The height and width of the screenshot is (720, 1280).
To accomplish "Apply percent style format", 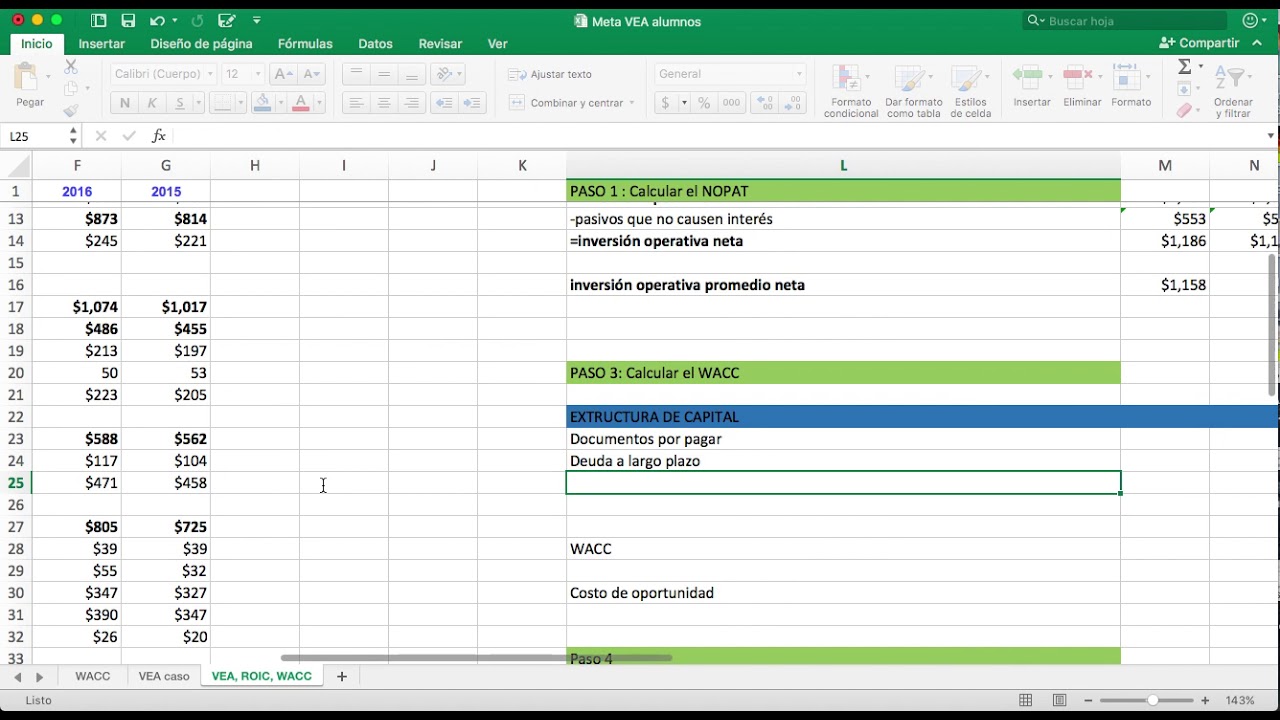I will pyautogui.click(x=704, y=103).
